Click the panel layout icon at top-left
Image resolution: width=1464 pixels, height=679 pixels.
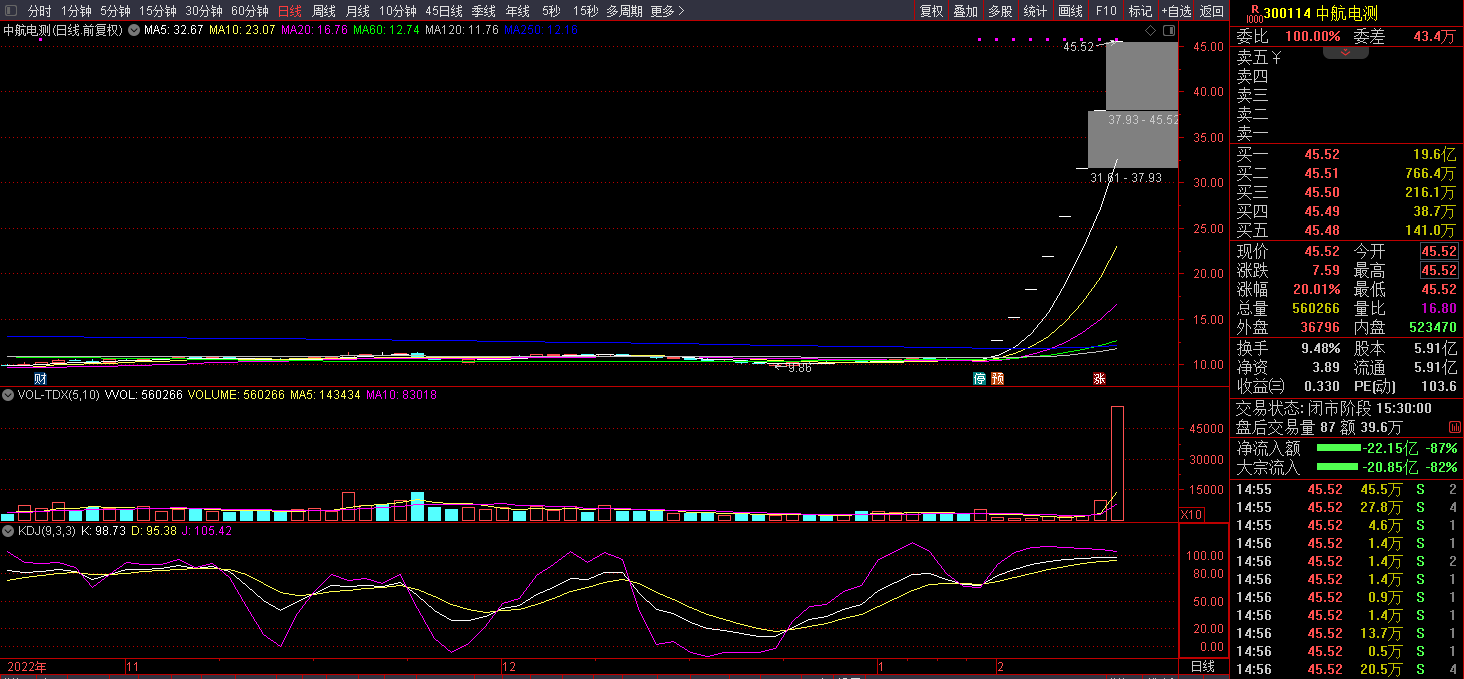11,11
